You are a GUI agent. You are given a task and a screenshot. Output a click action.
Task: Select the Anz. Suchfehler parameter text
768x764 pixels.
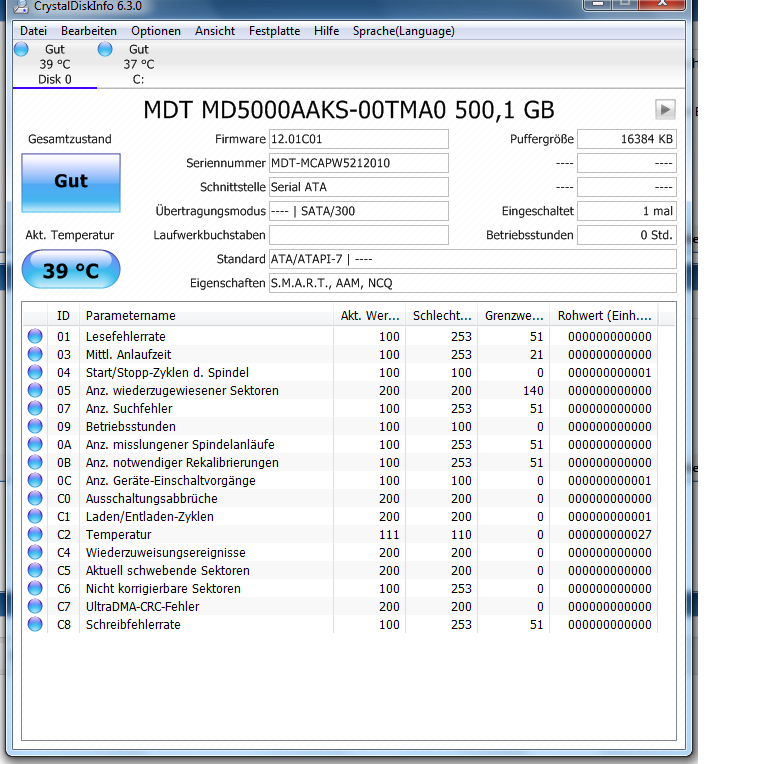pos(129,408)
